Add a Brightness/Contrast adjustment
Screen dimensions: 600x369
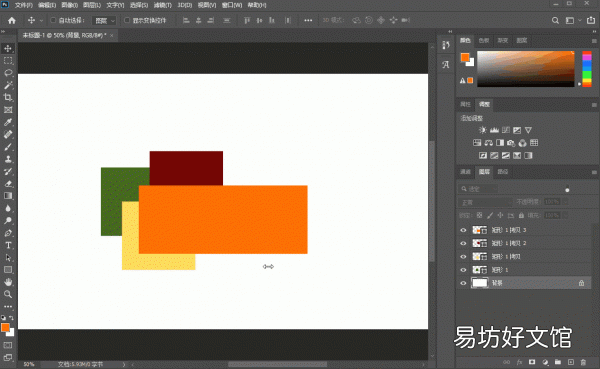483,130
